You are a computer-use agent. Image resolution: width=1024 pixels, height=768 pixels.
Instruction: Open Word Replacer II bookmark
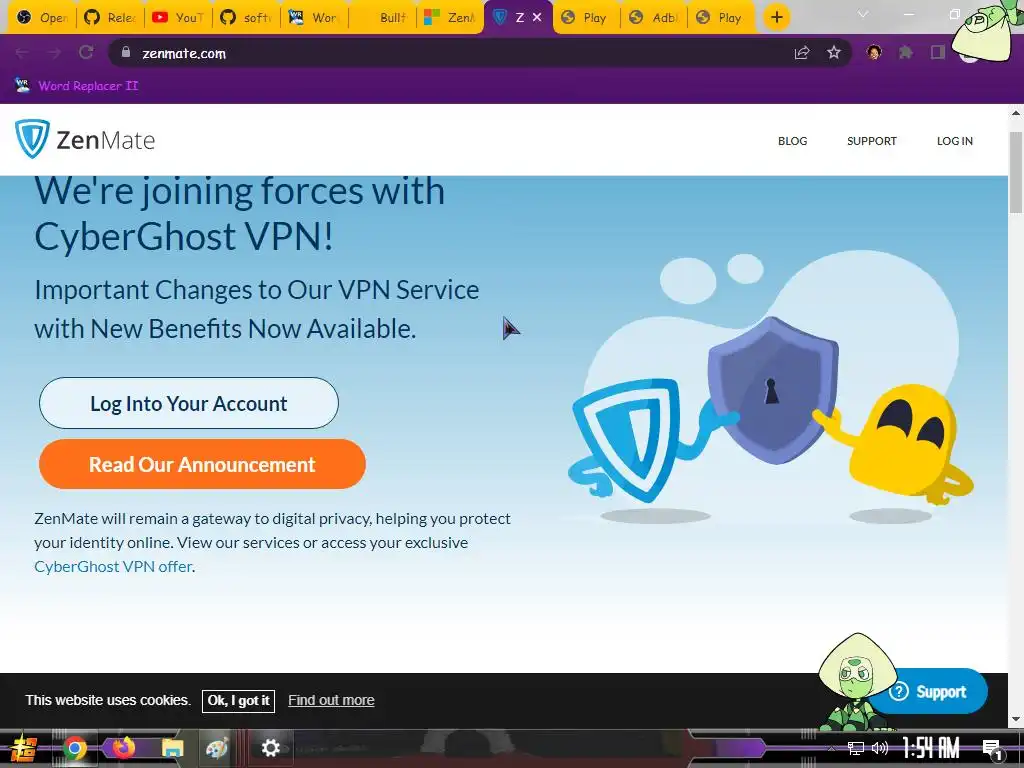(76, 86)
